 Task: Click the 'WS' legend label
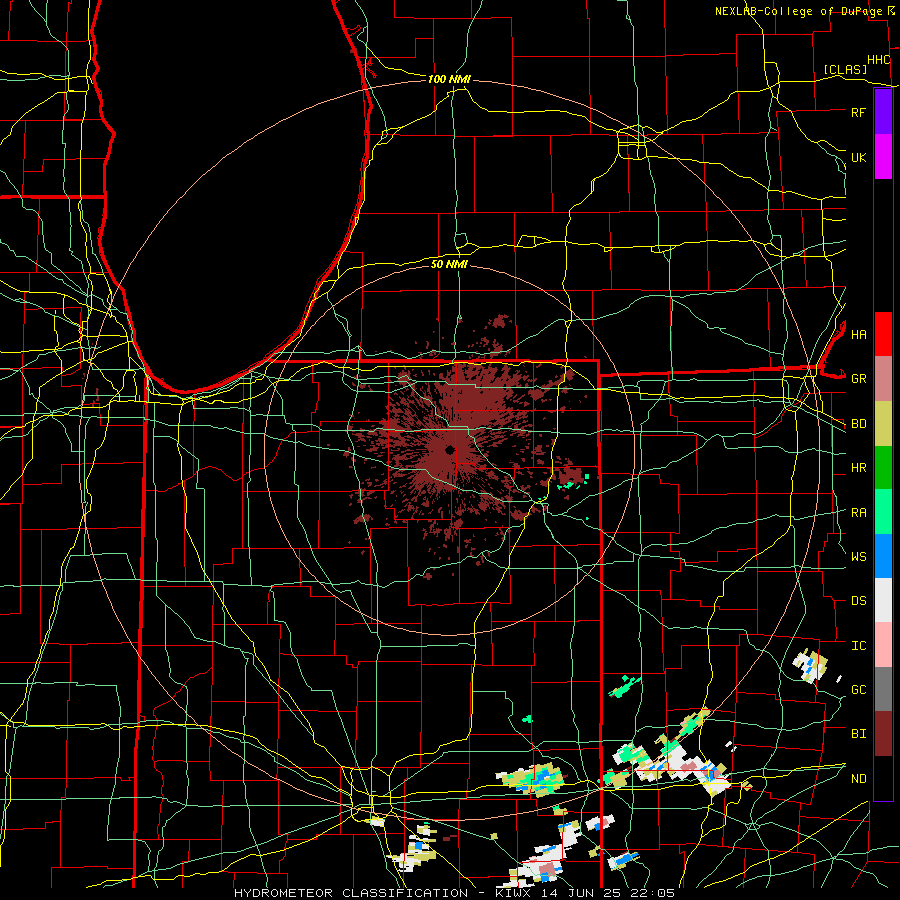tap(858, 556)
